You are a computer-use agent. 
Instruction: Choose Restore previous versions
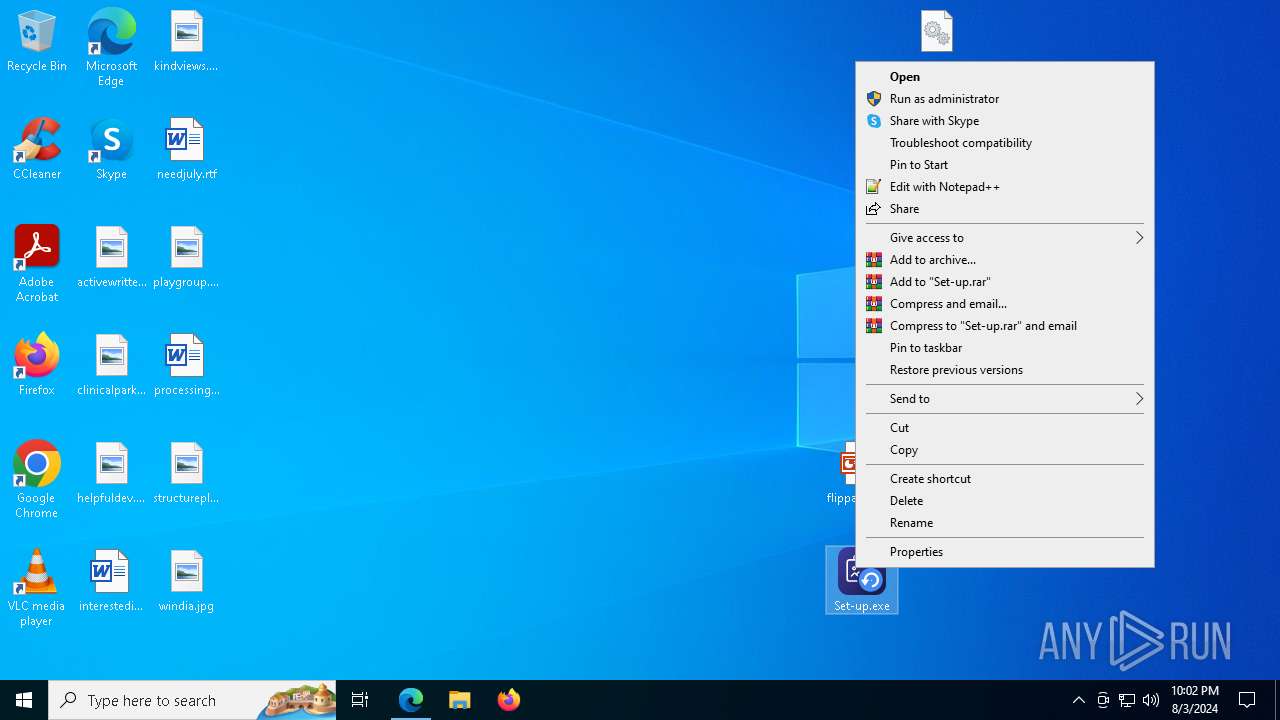1005,370
